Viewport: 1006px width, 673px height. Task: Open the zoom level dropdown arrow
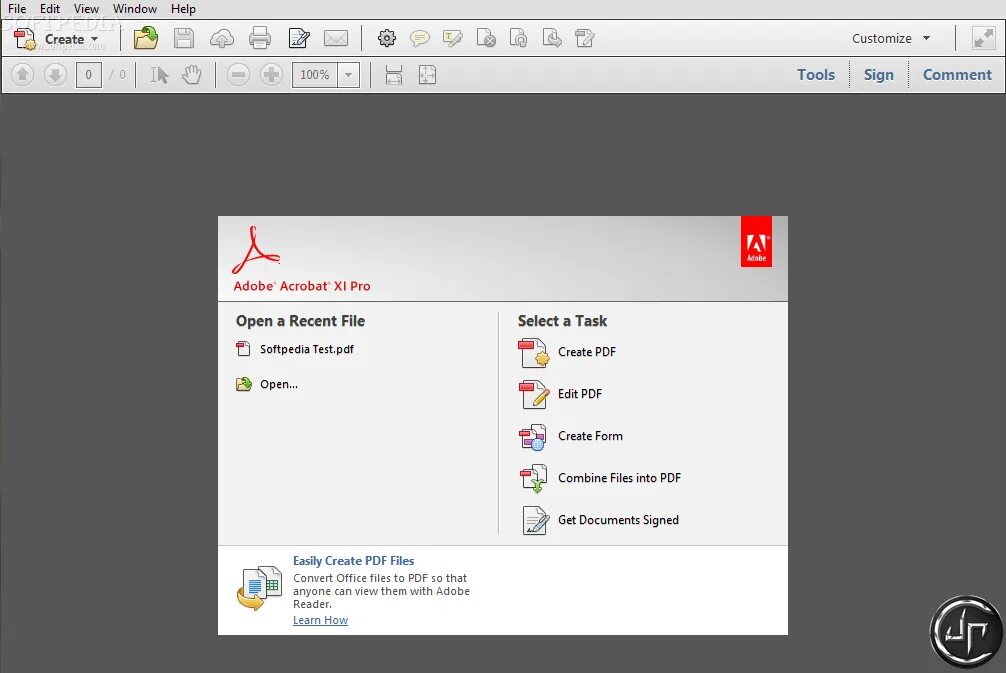(348, 75)
